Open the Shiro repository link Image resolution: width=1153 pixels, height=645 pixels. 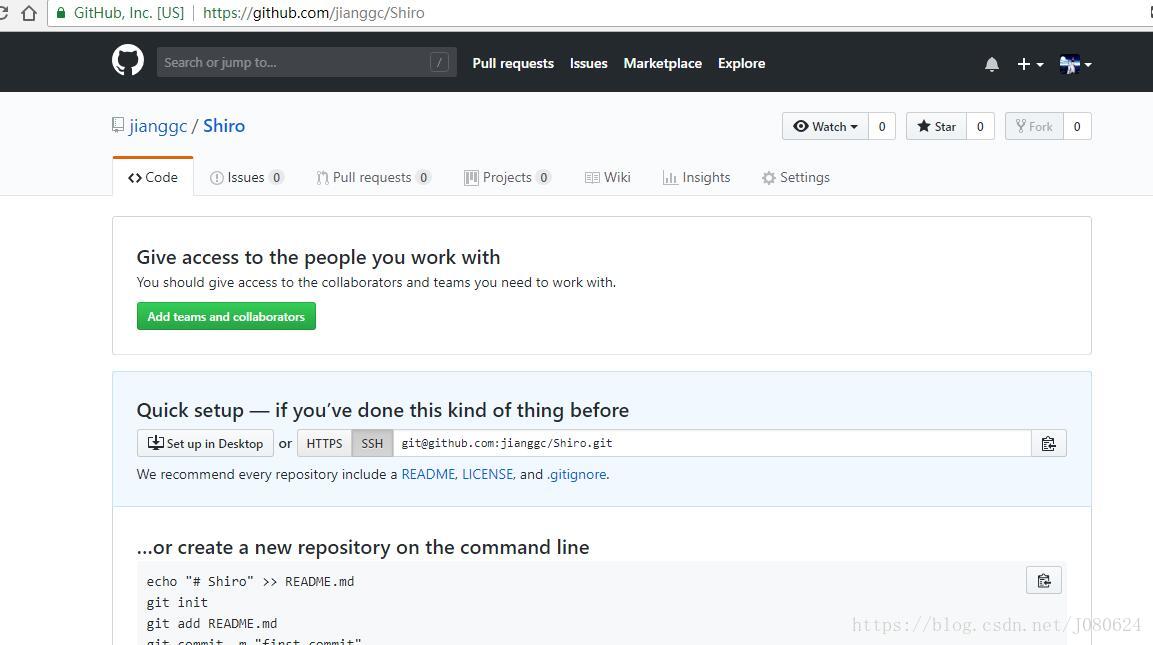(x=224, y=126)
